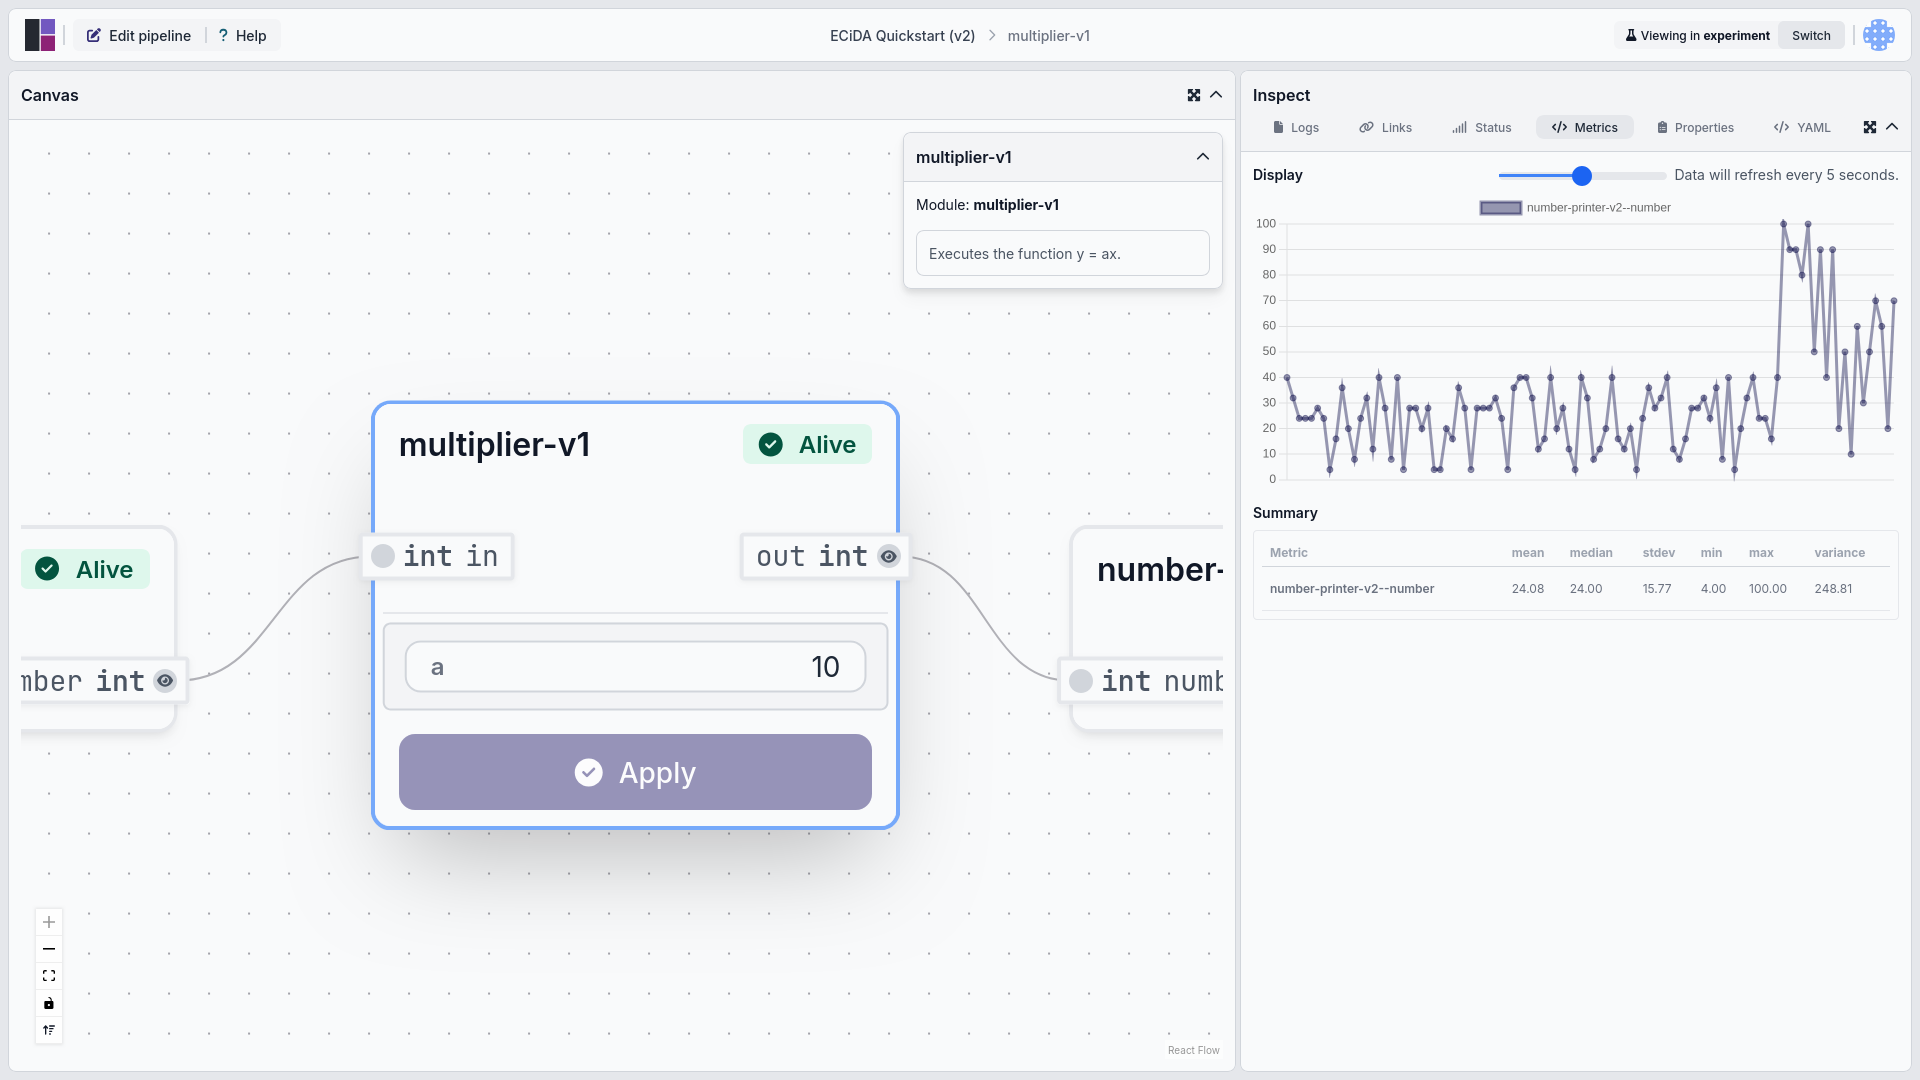Click the max value 100.00

coord(1767,589)
